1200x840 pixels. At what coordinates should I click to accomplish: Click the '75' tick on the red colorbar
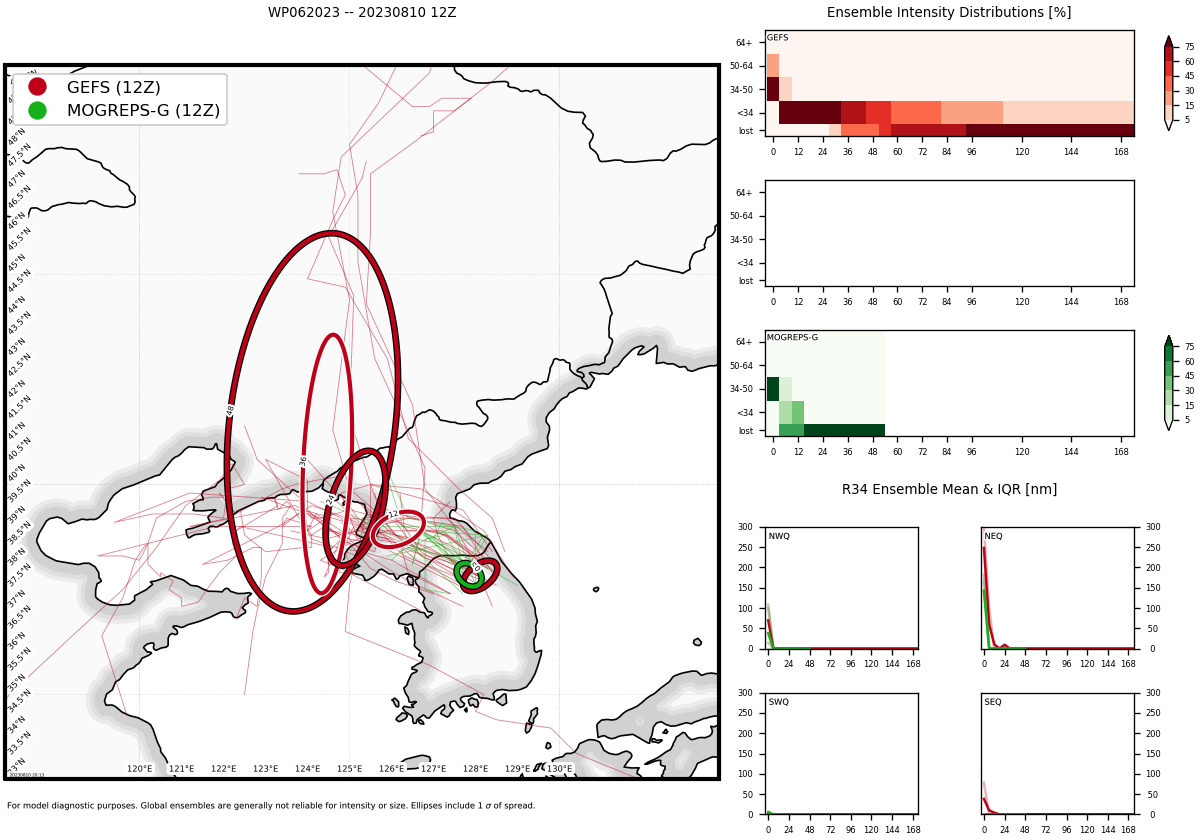point(1190,47)
